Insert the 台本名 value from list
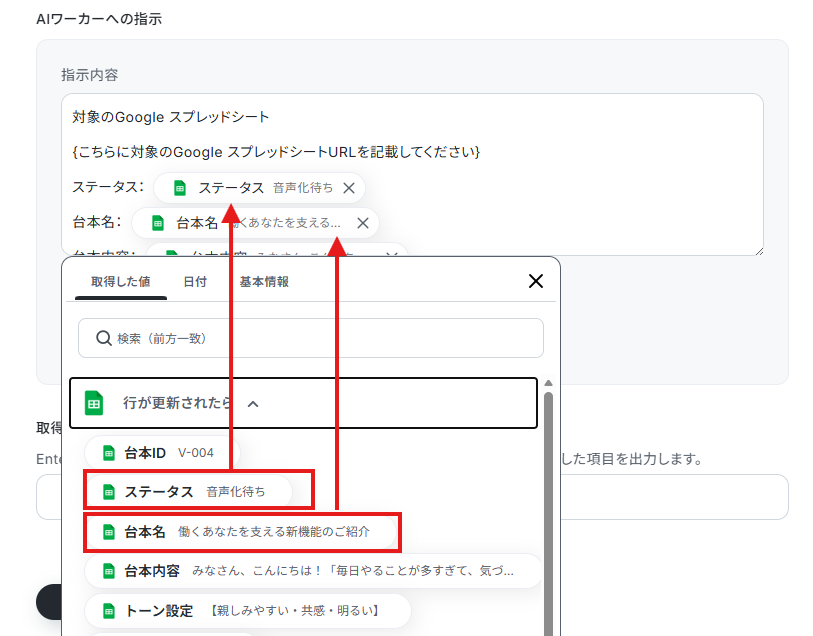Viewport: 813px width, 636px height. point(241,532)
